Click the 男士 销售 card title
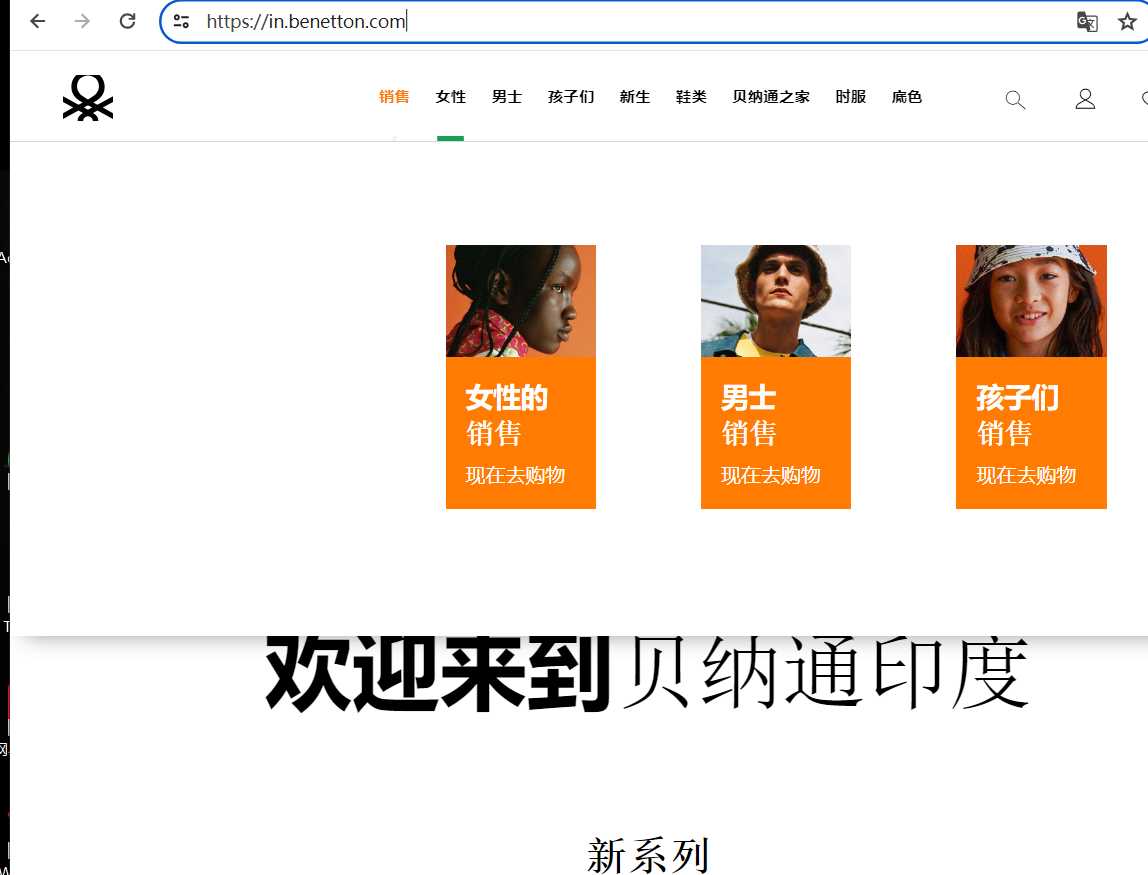1148x875 pixels. point(748,415)
